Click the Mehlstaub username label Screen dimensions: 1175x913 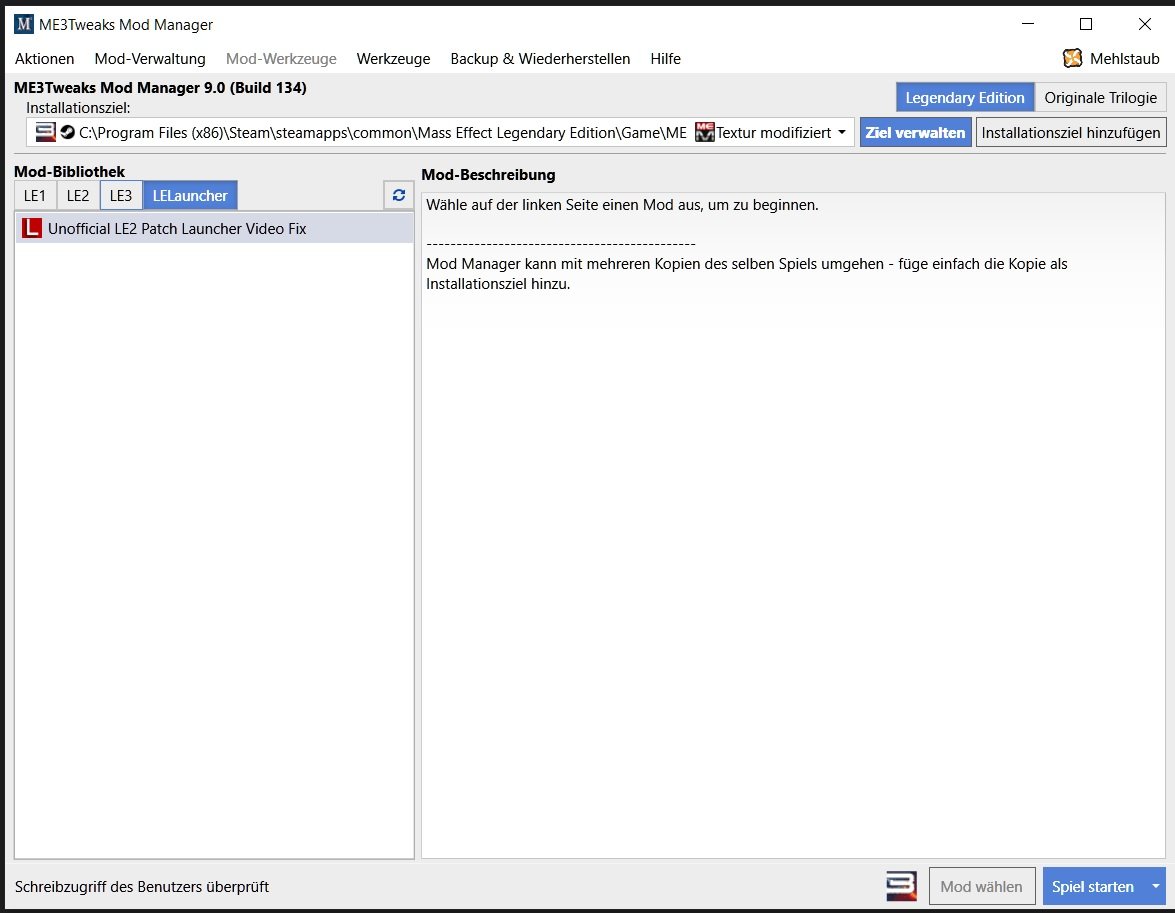pyautogui.click(x=1125, y=58)
